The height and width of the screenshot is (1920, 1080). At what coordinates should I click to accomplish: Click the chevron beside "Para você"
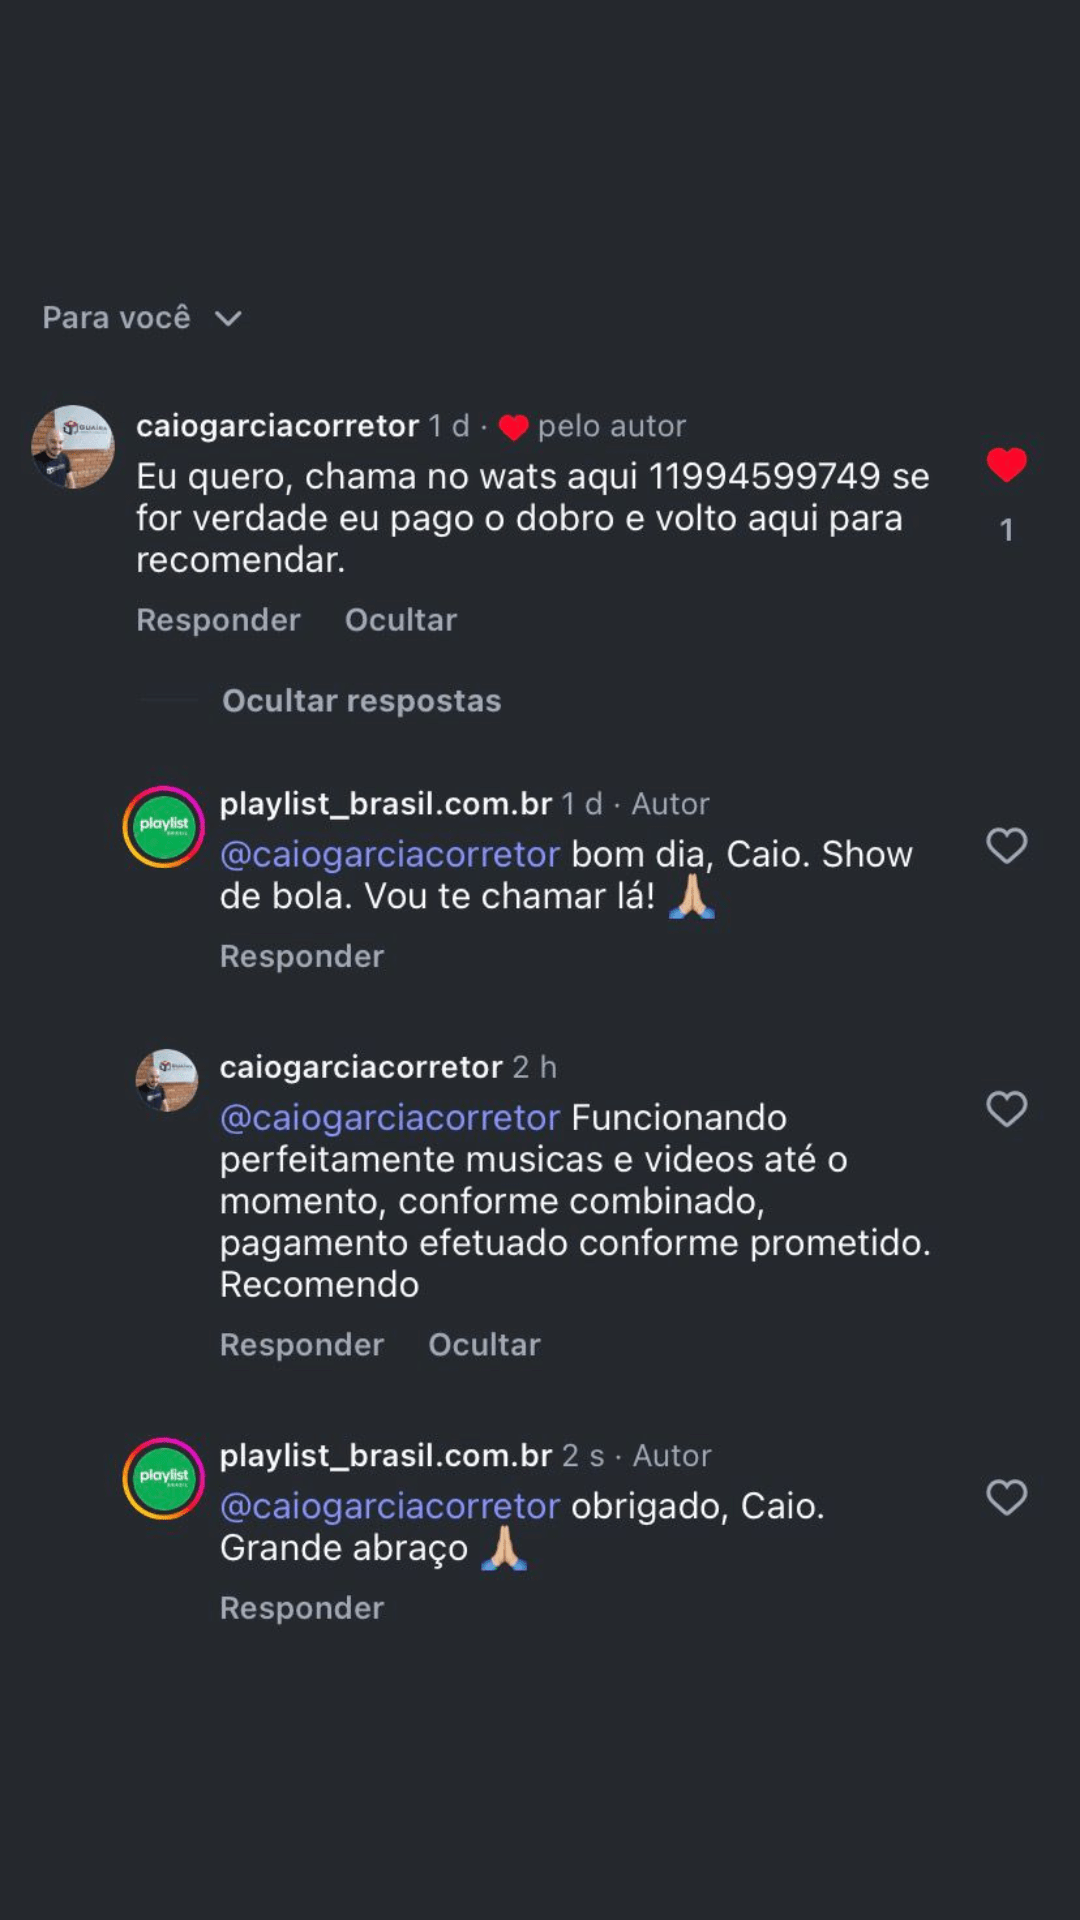pyautogui.click(x=228, y=319)
